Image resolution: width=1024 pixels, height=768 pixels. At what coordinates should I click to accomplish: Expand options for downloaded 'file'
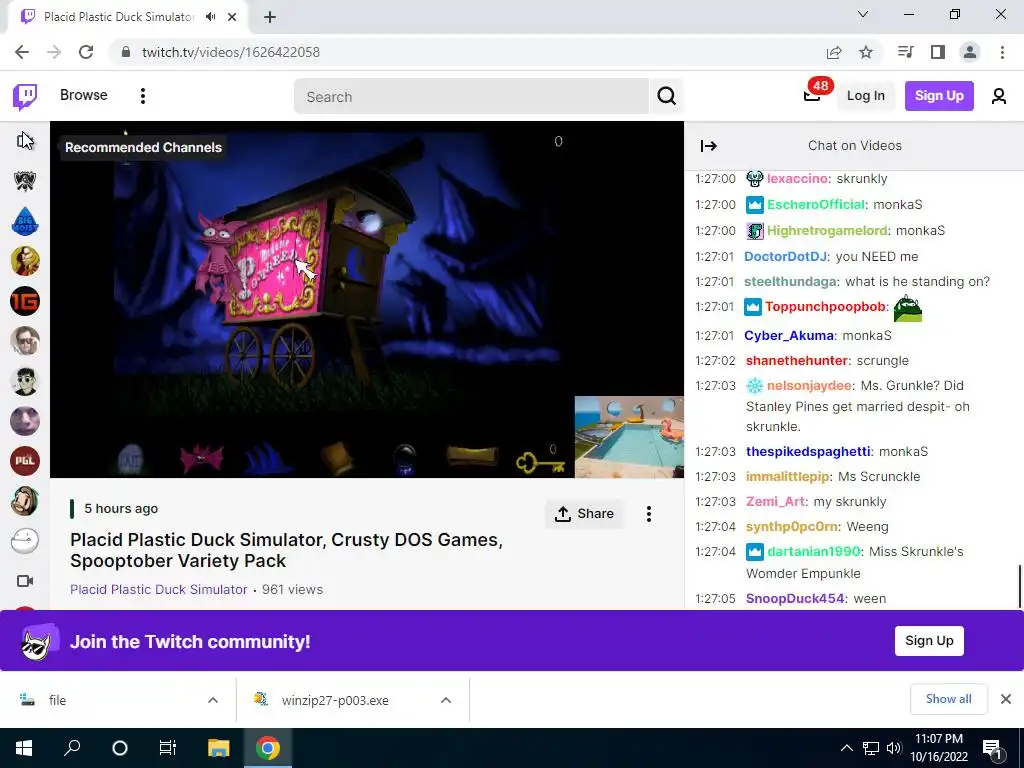[213, 700]
